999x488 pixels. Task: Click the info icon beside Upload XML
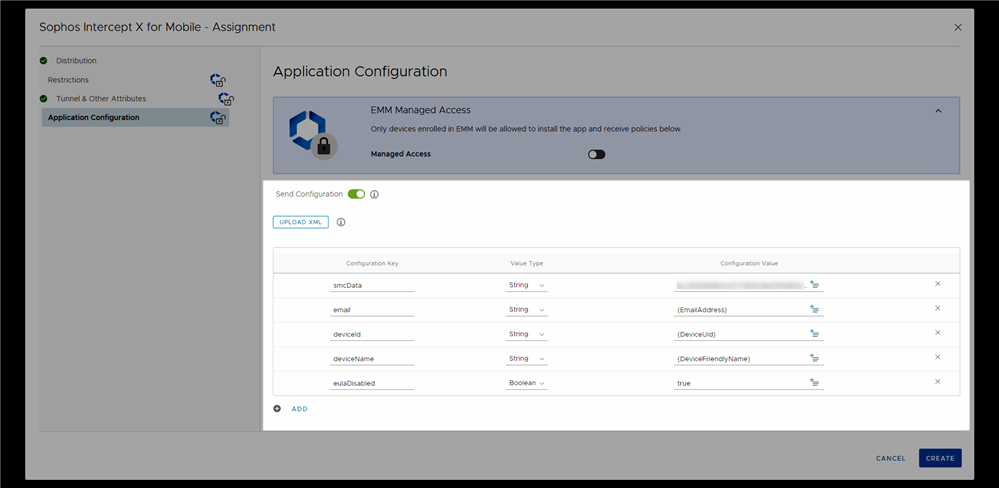(341, 222)
